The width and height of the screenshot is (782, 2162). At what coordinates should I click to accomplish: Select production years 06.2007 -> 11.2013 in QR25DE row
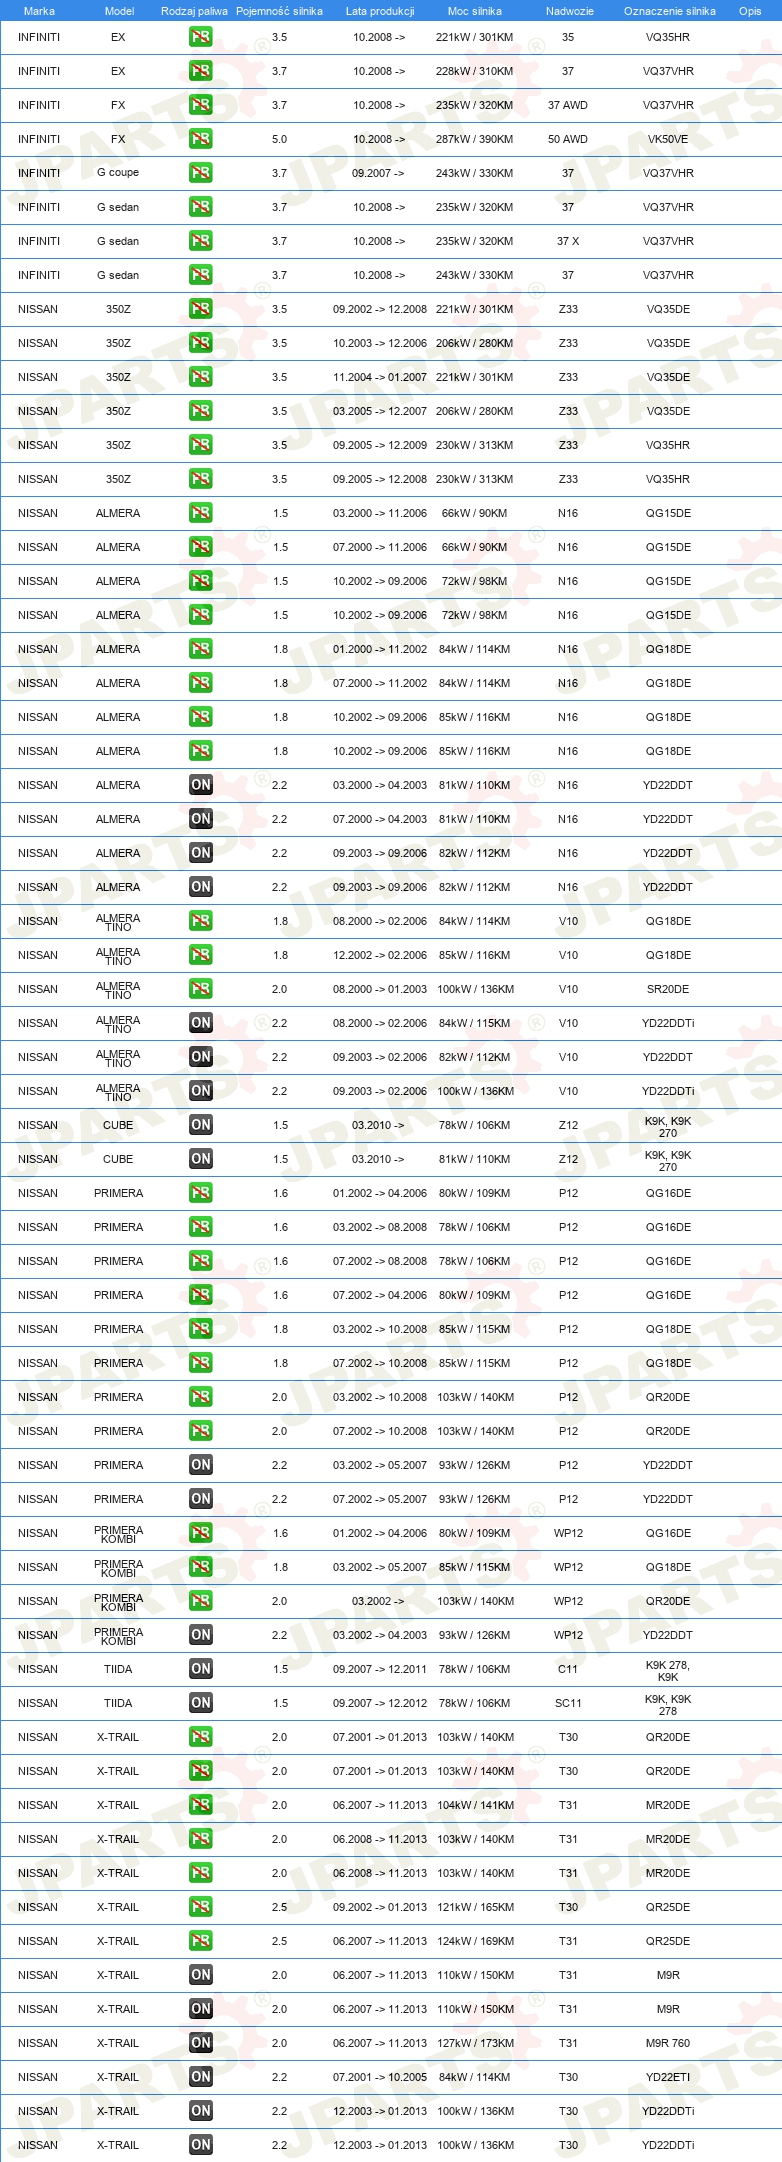tap(380, 1941)
